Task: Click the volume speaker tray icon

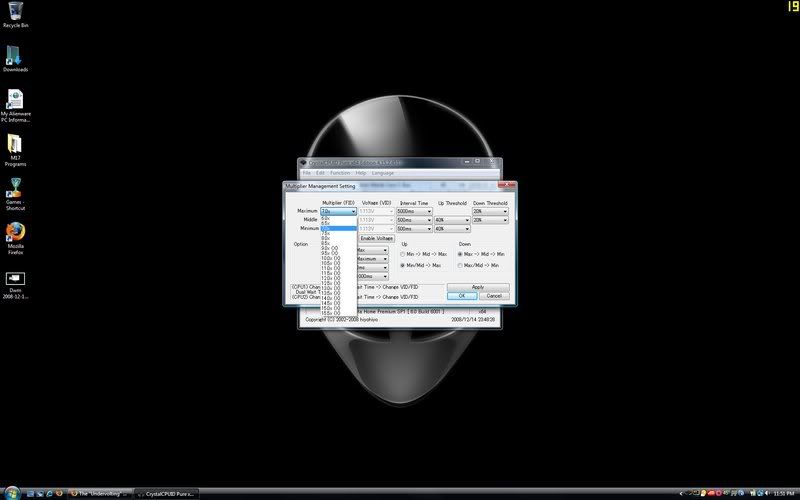Action: point(767,493)
